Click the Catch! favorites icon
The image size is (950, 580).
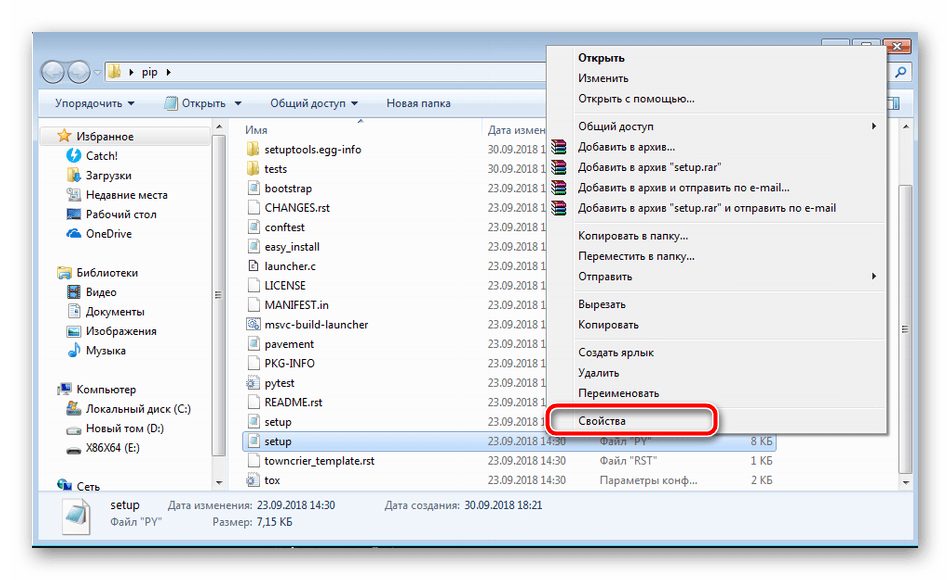[73, 156]
